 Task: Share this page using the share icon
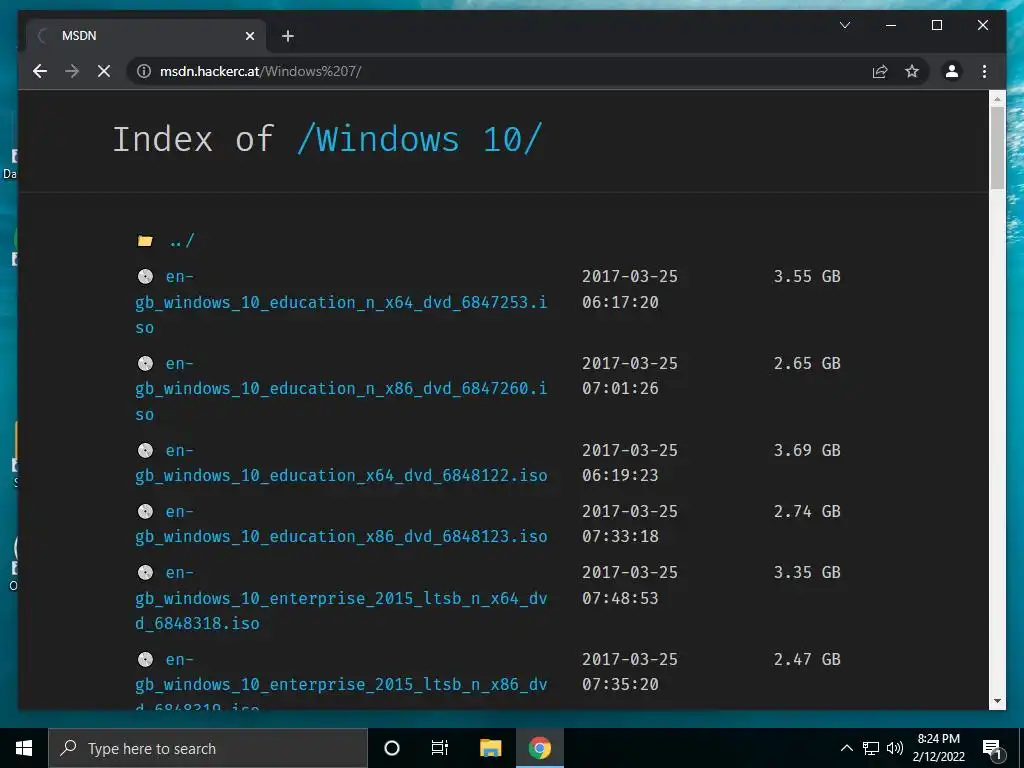point(880,71)
